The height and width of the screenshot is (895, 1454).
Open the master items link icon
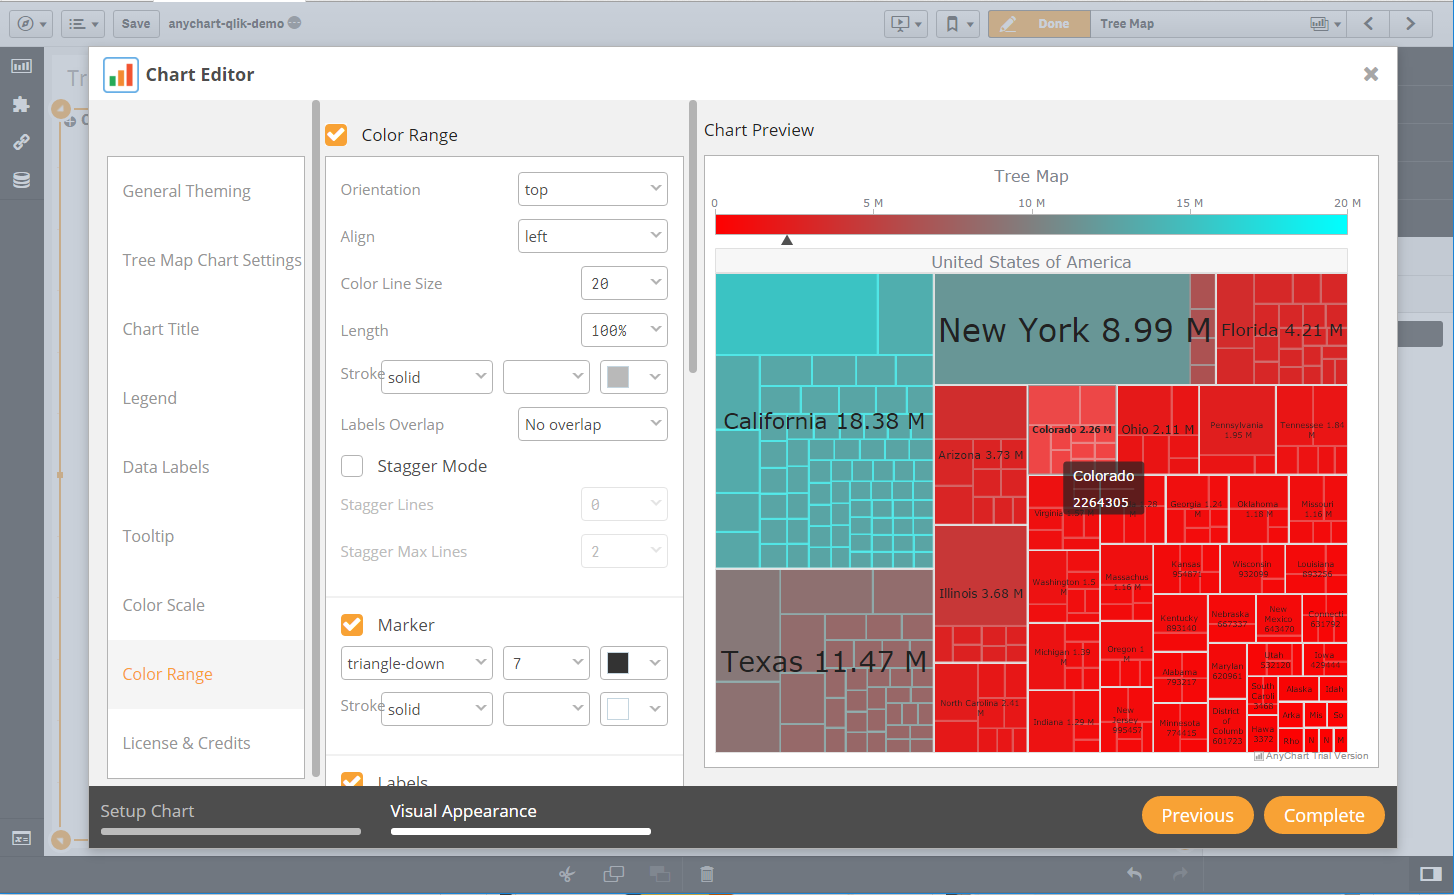click(21, 142)
